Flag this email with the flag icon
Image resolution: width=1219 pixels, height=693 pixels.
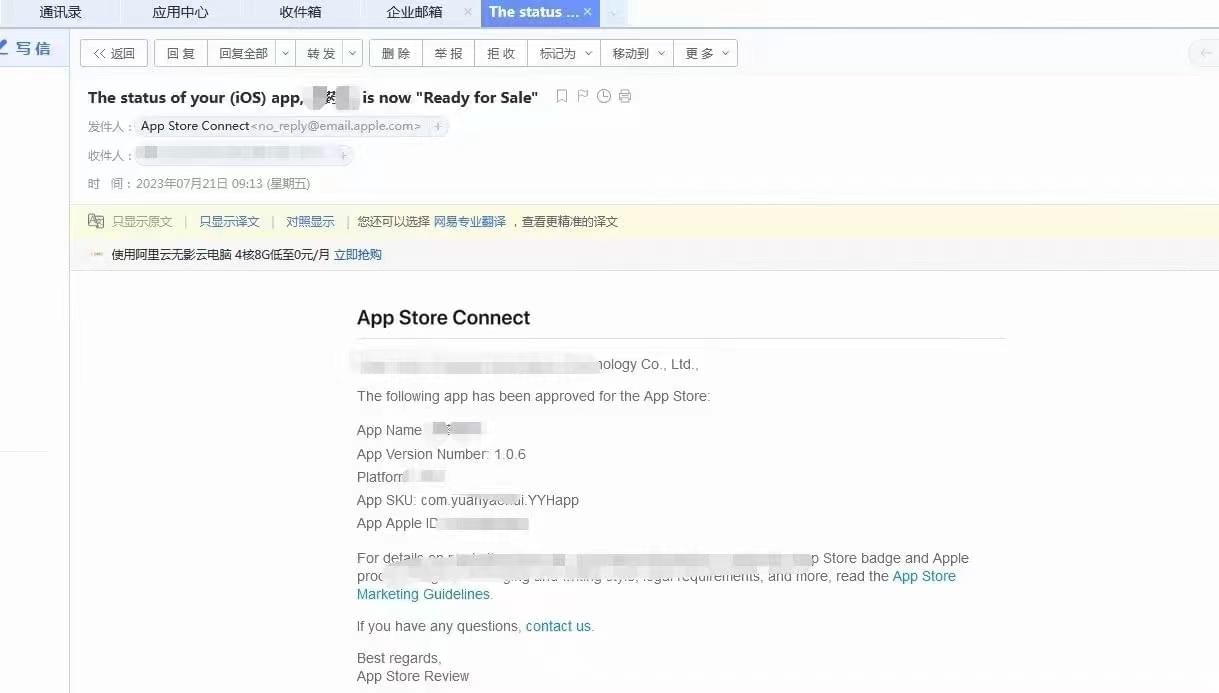[583, 96]
